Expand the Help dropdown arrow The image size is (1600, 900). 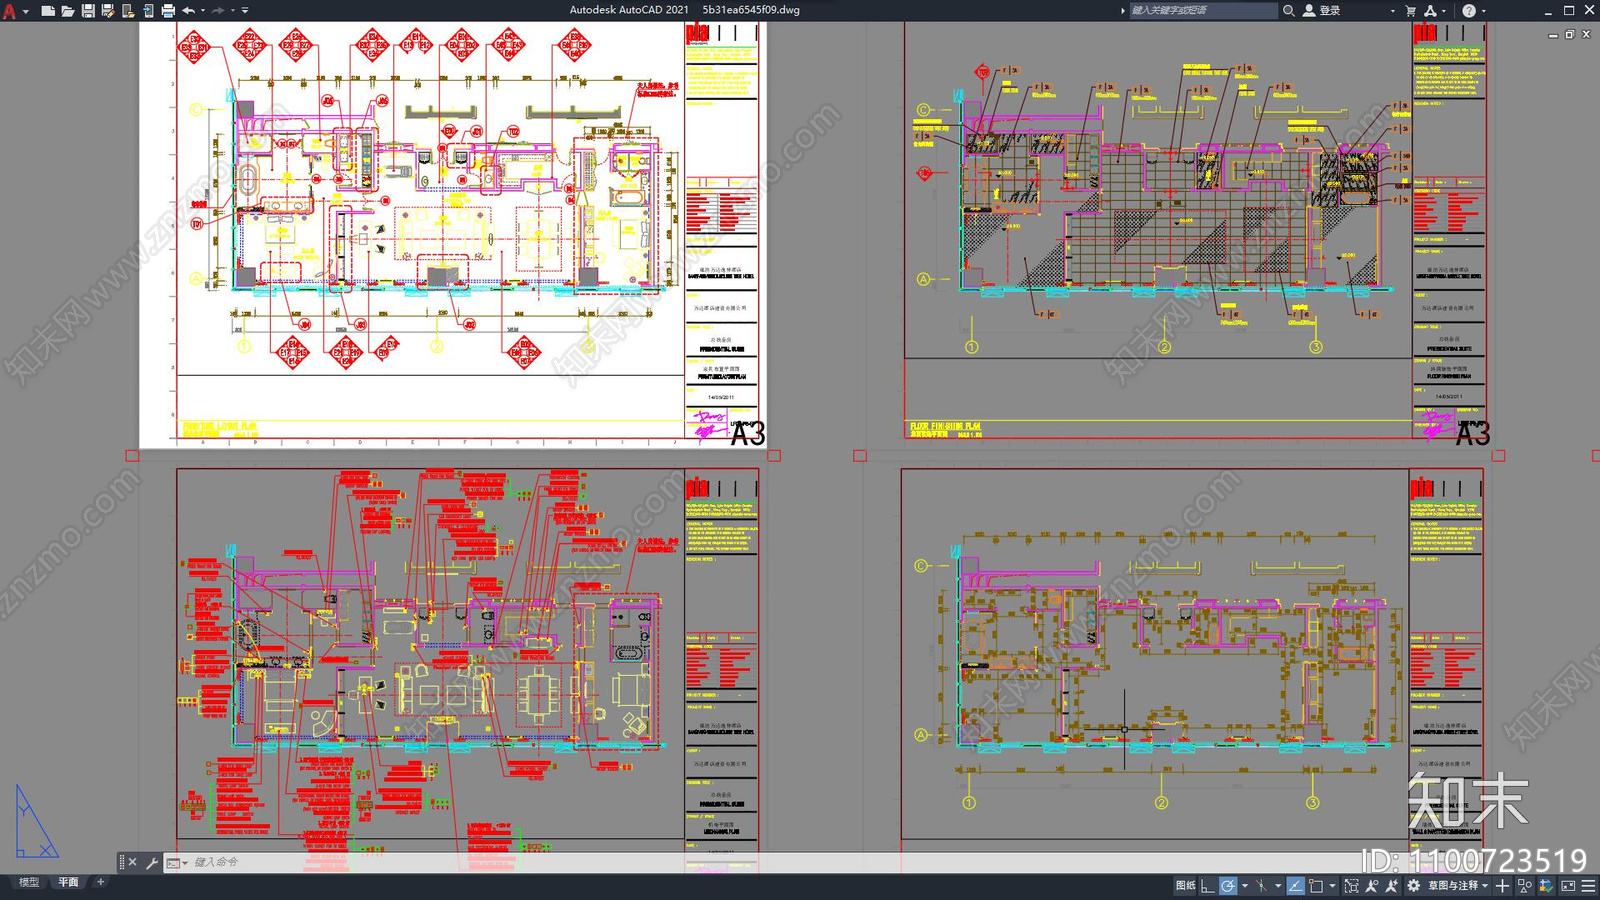[x=1483, y=10]
